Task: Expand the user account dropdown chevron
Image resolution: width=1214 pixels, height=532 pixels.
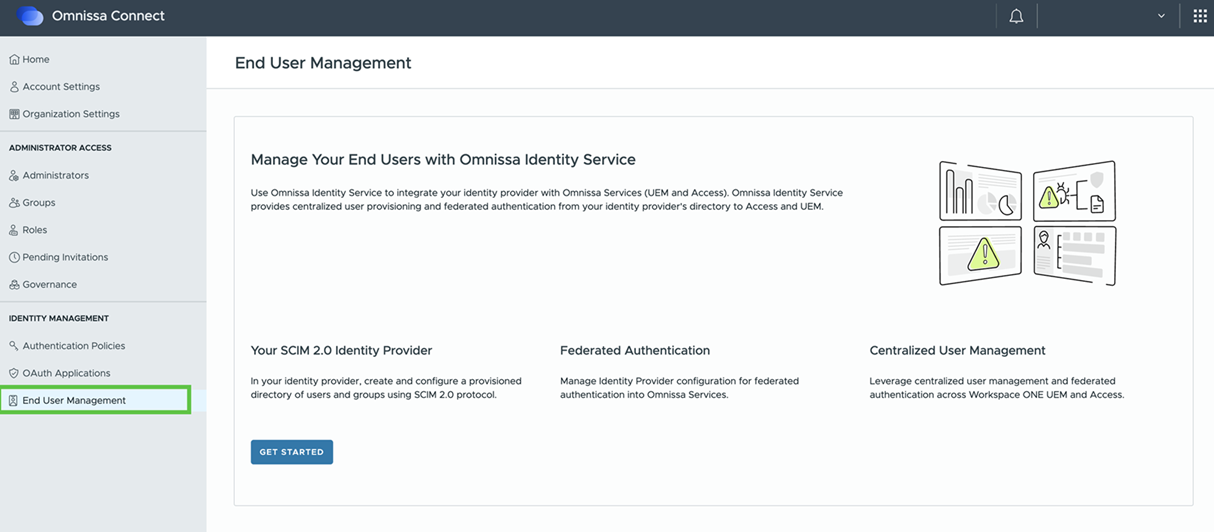Action: tap(1161, 16)
